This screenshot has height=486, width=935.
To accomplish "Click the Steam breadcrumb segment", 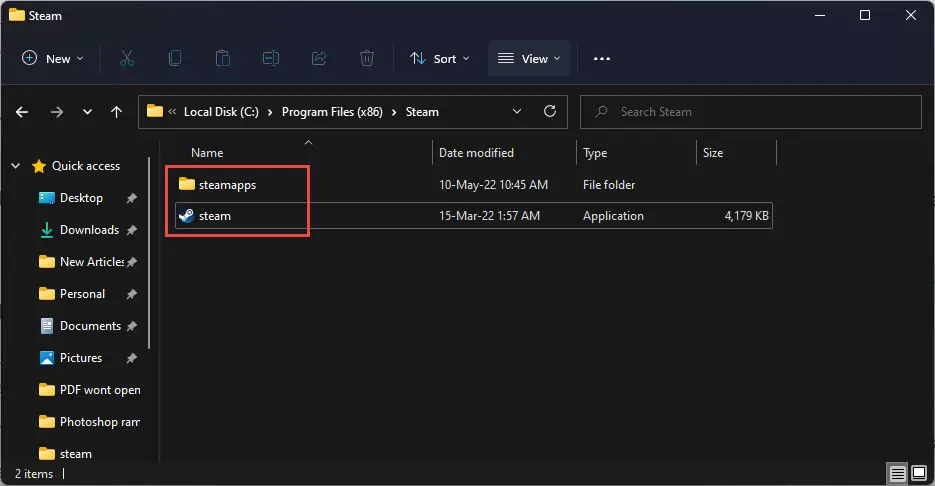I will [x=422, y=112].
